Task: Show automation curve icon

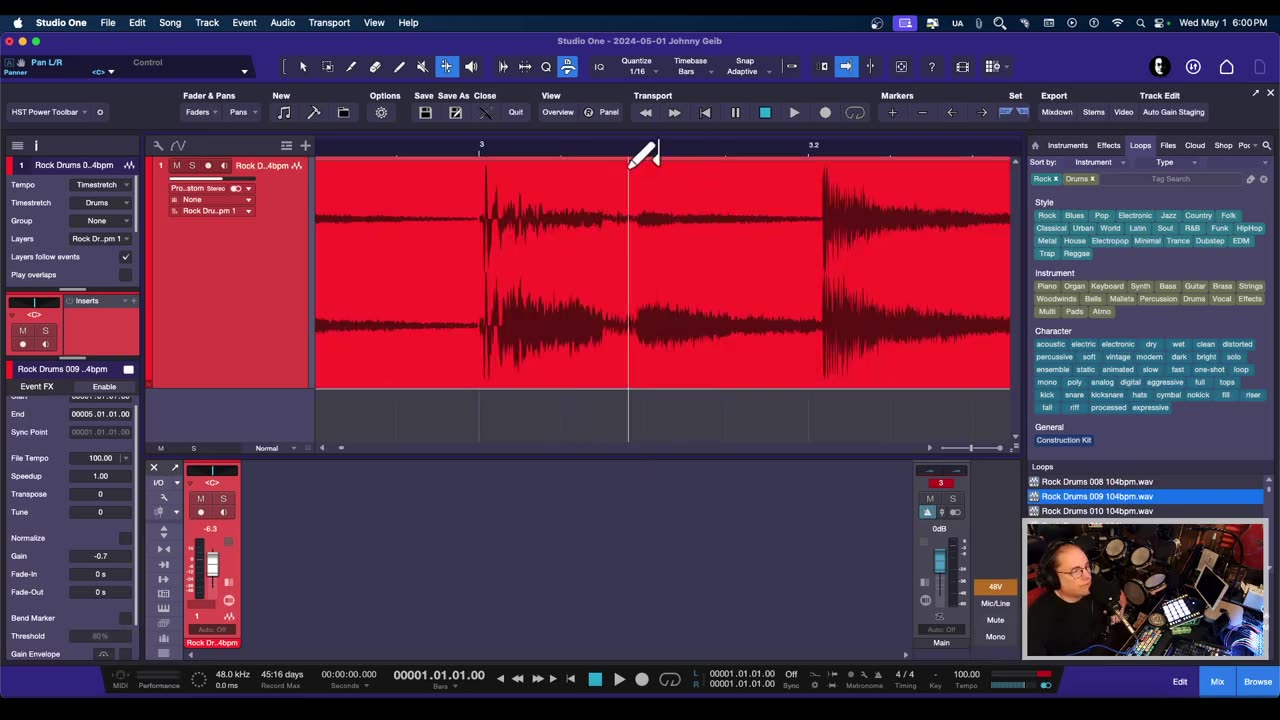Action: coord(178,146)
